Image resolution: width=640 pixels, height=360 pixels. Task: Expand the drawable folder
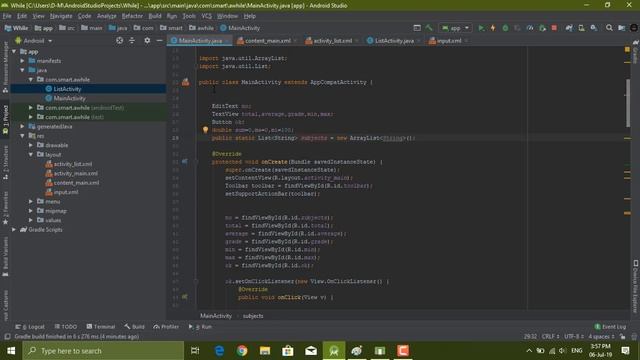31,145
